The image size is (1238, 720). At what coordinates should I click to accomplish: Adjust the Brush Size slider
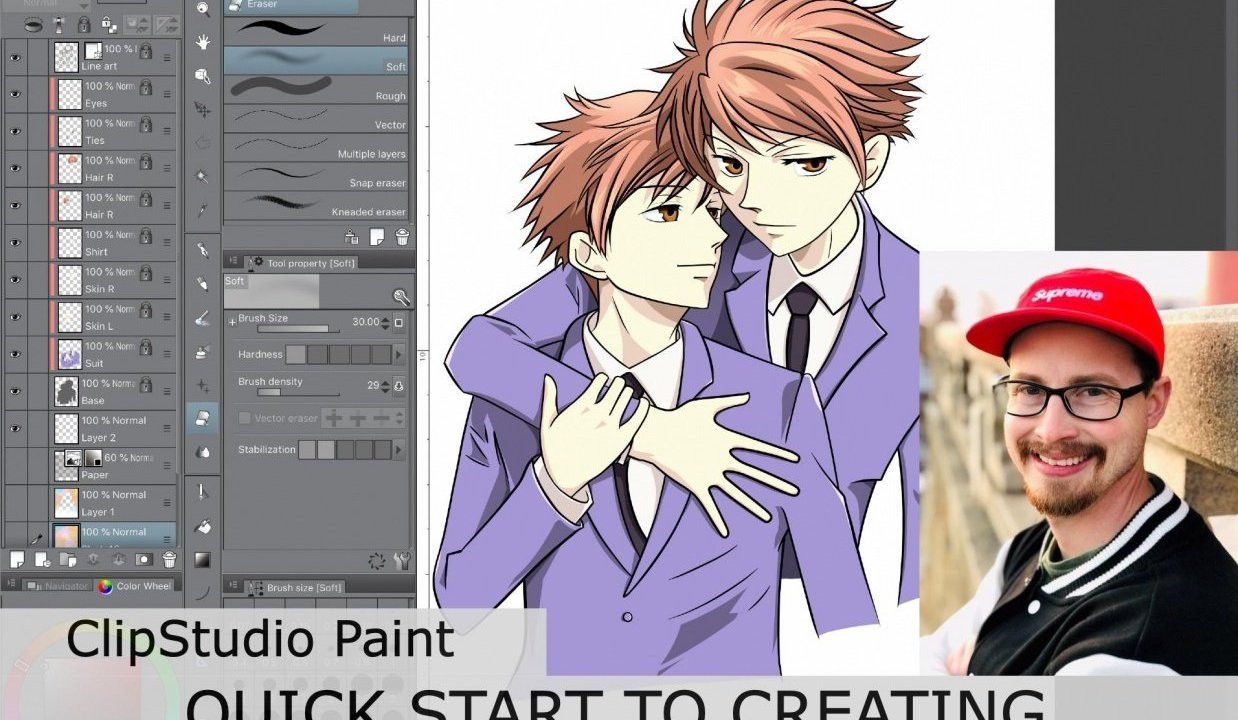[297, 330]
